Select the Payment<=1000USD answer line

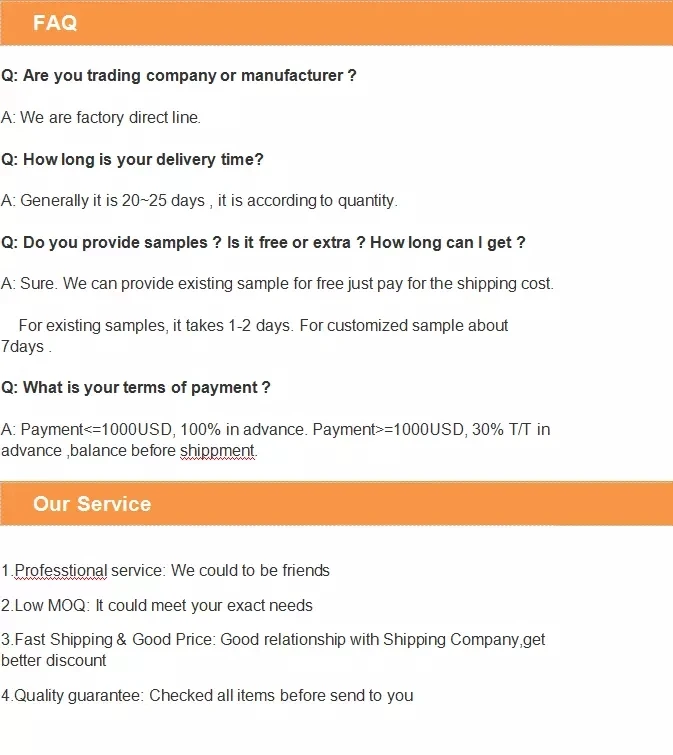pos(275,429)
